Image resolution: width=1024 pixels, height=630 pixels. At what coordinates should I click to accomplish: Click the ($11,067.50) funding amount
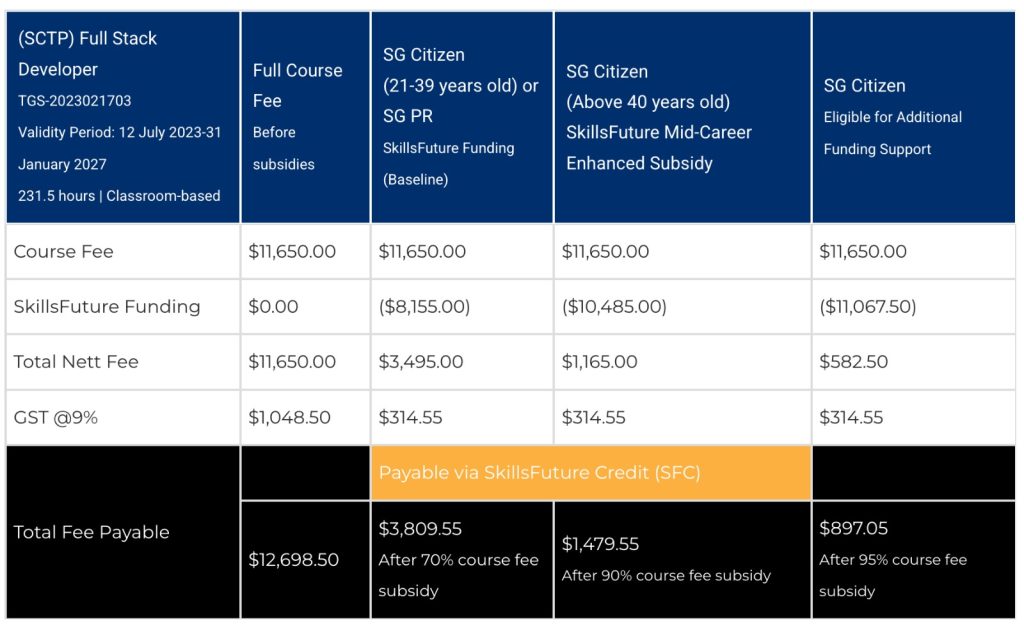point(867,307)
